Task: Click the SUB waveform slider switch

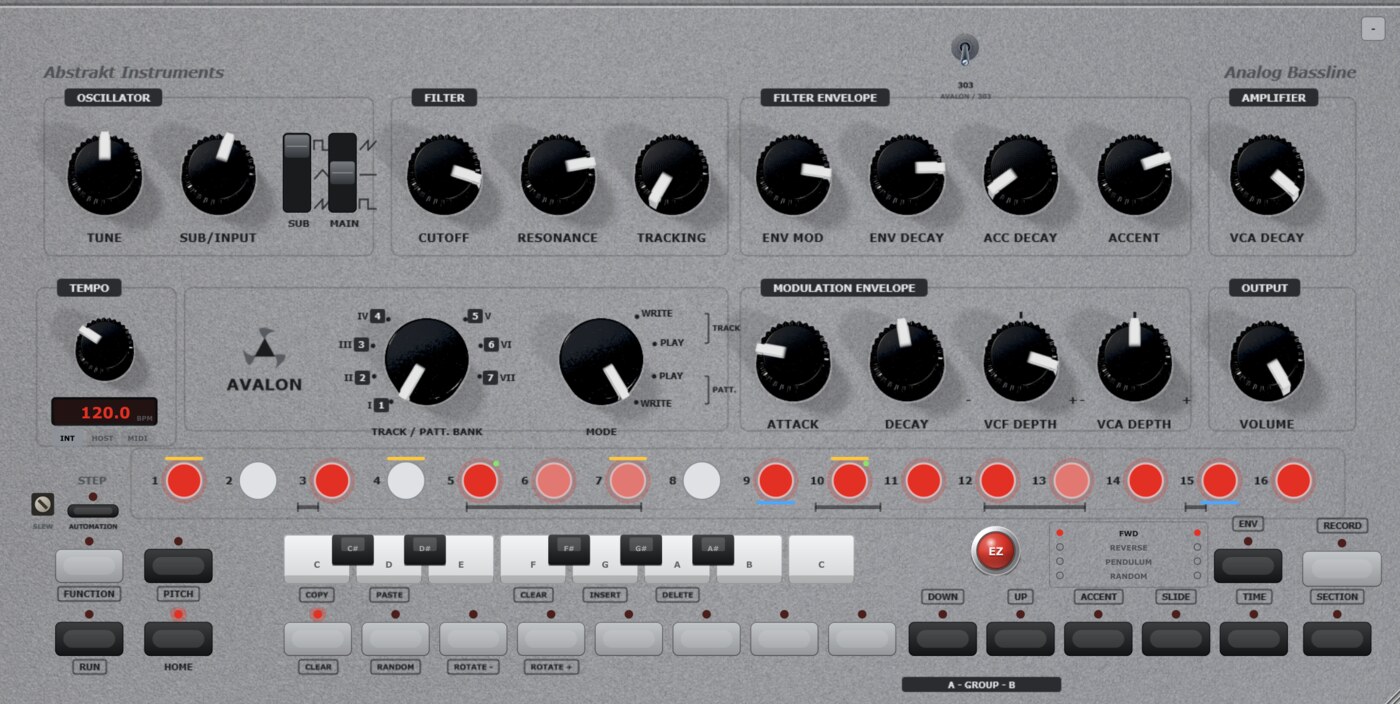Action: coord(297,172)
